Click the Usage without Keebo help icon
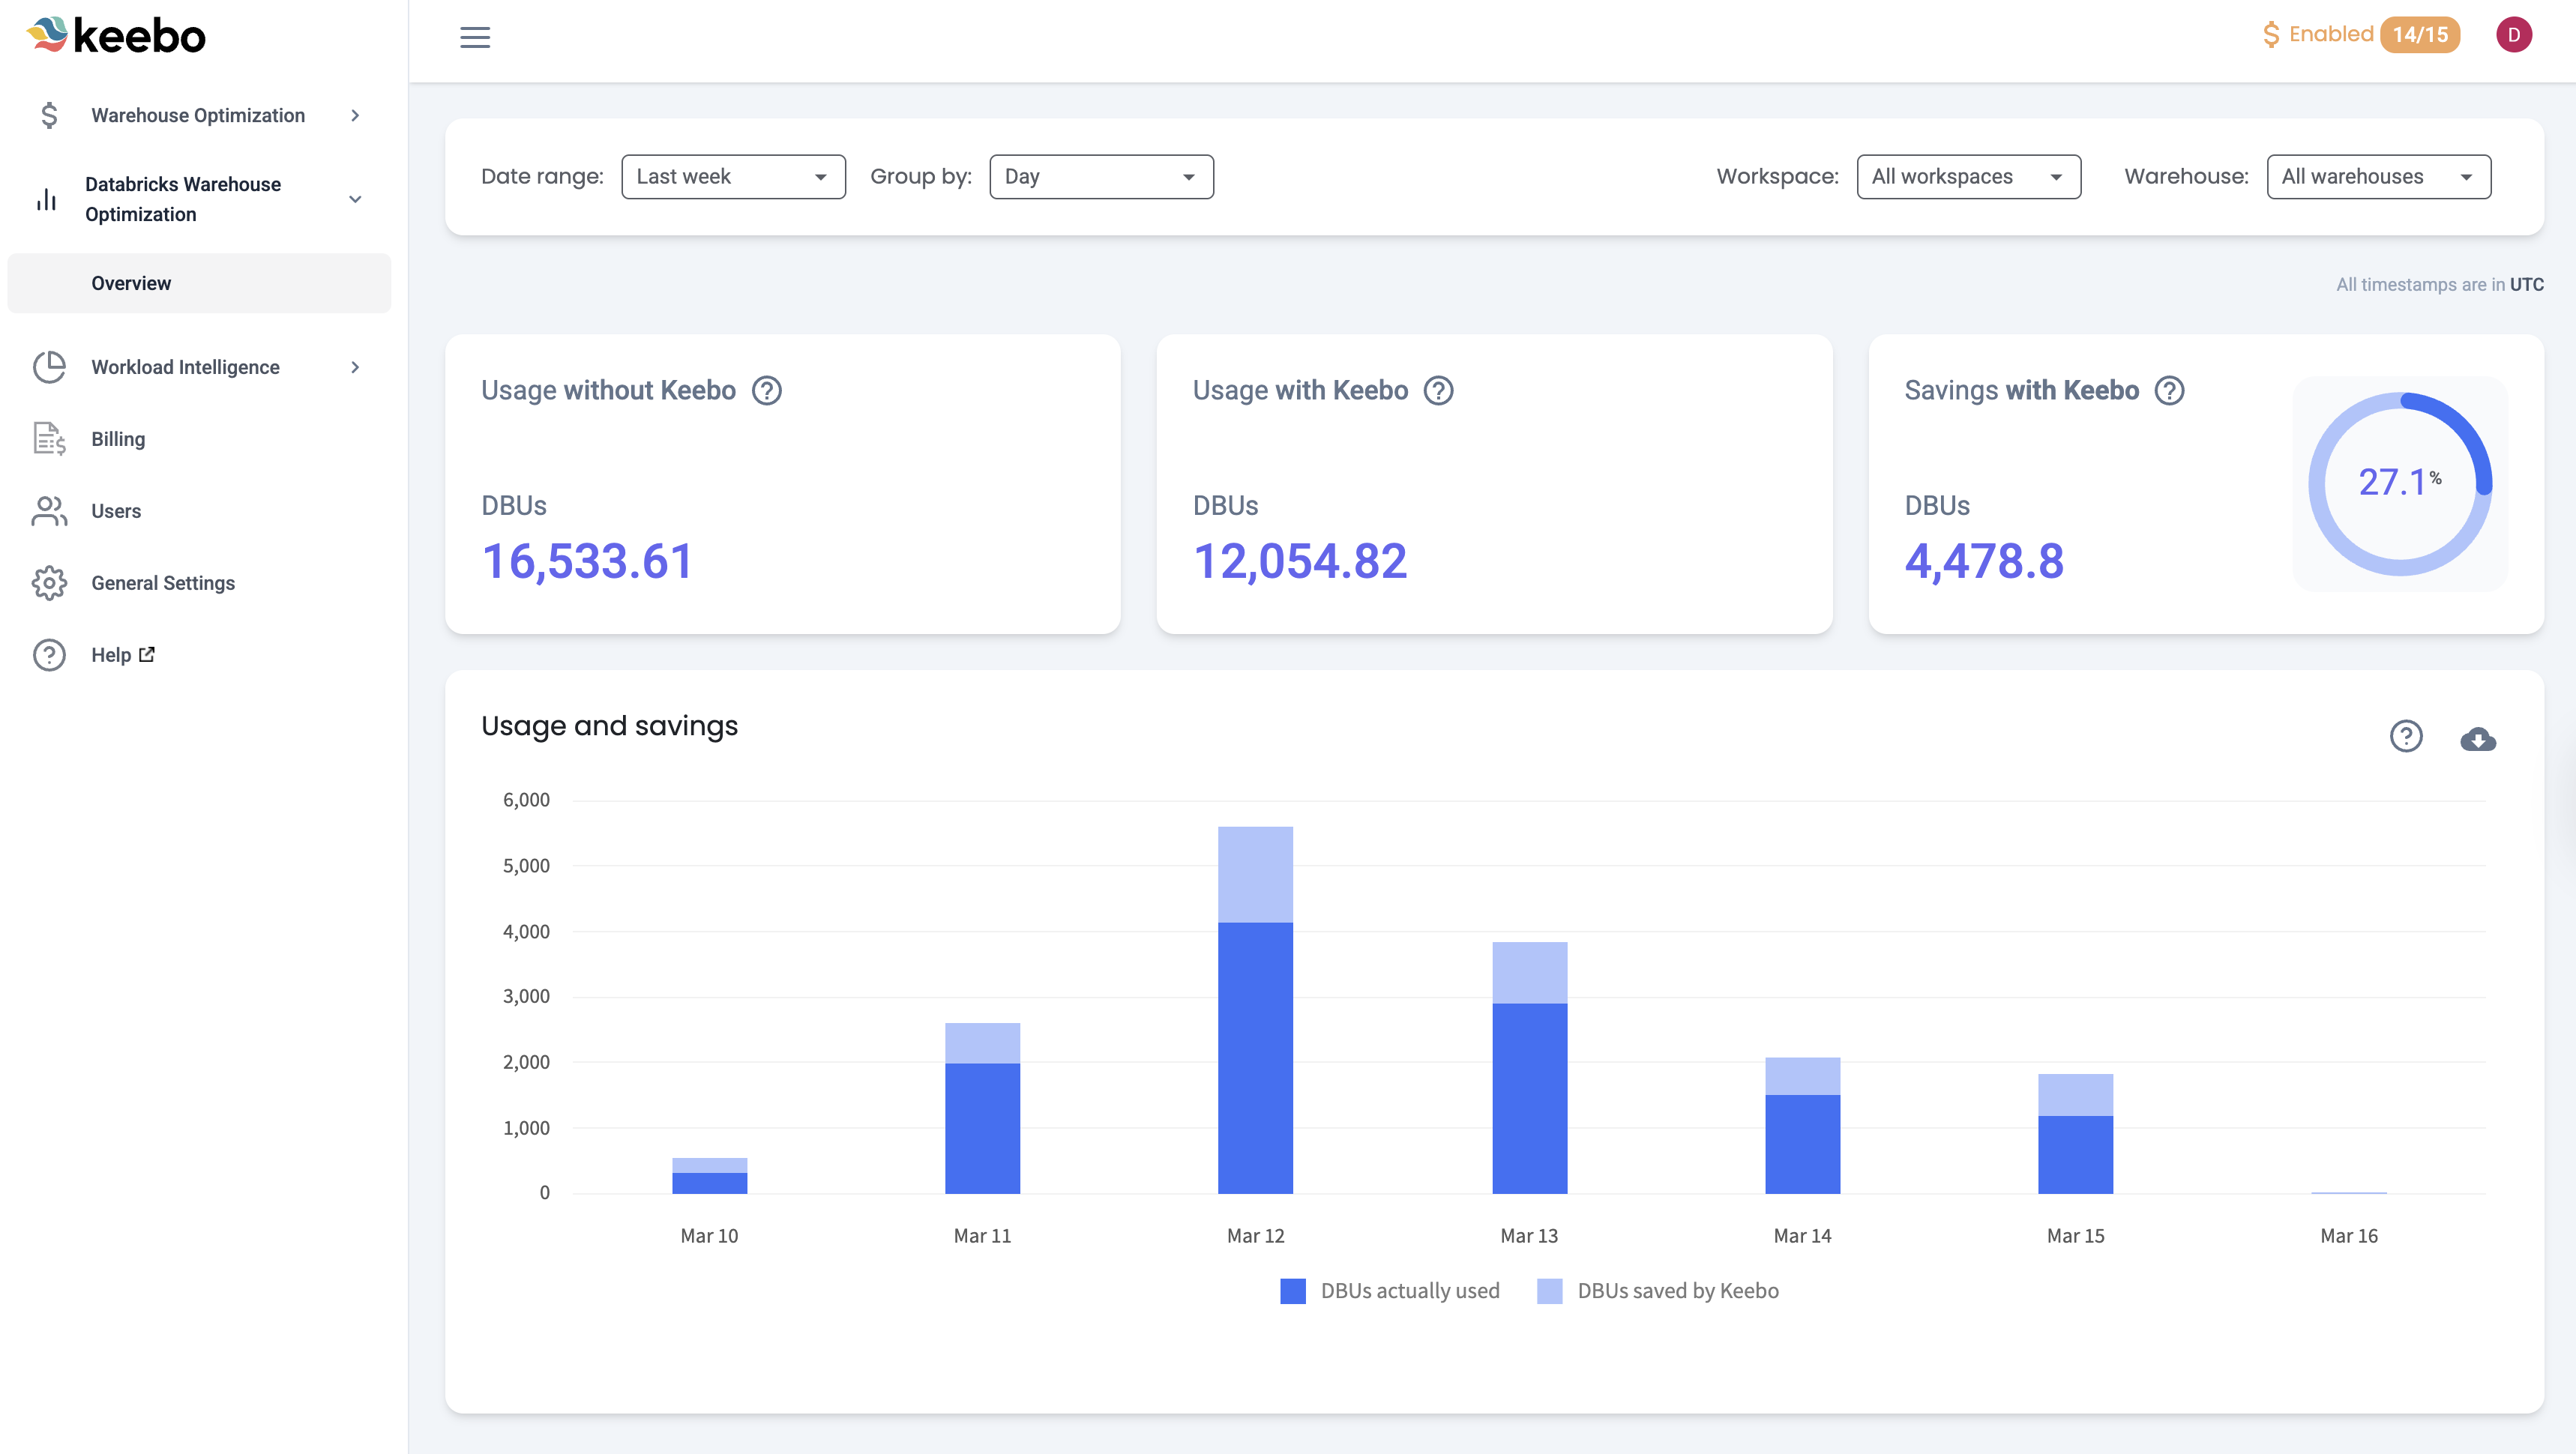 tap(766, 390)
